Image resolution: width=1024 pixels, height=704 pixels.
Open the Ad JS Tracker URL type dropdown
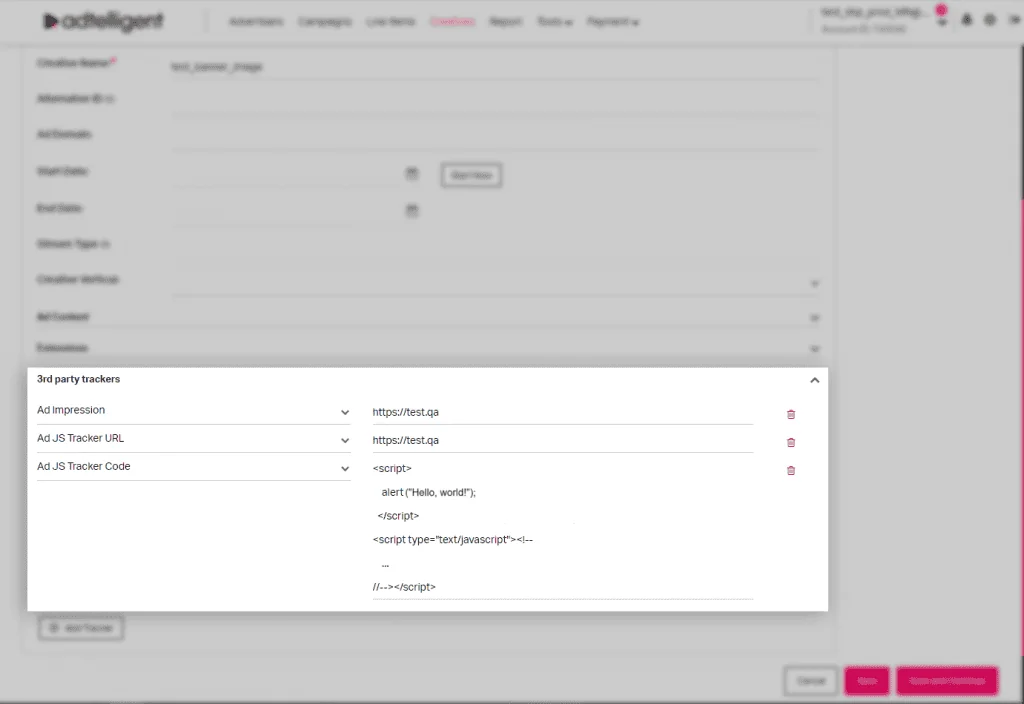(193, 439)
